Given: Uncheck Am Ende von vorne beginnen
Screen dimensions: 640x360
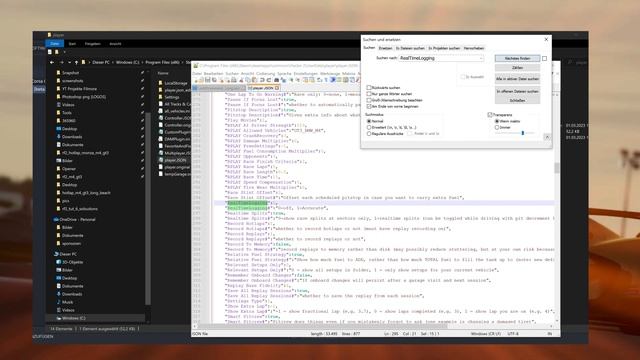Looking at the screenshot, I should [369, 106].
